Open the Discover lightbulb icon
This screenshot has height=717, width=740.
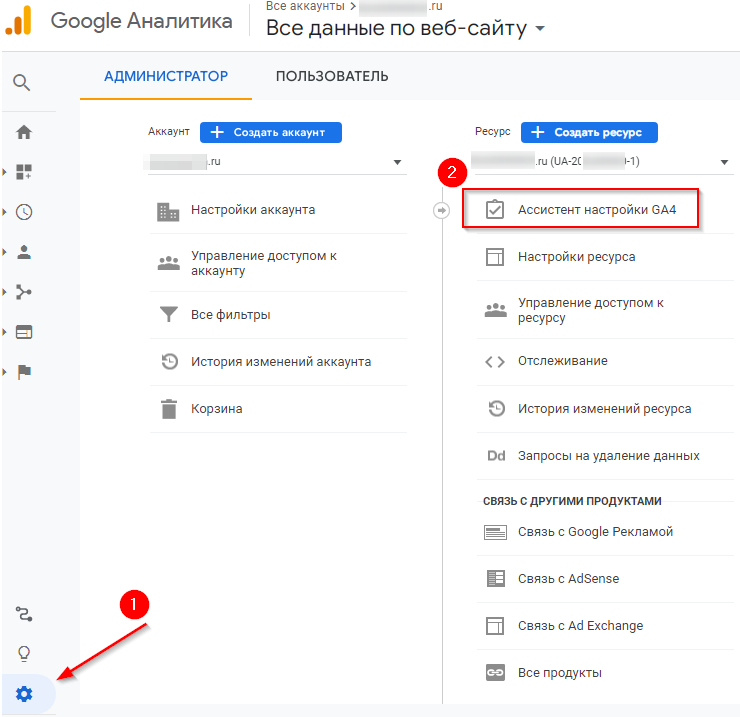(x=24, y=653)
